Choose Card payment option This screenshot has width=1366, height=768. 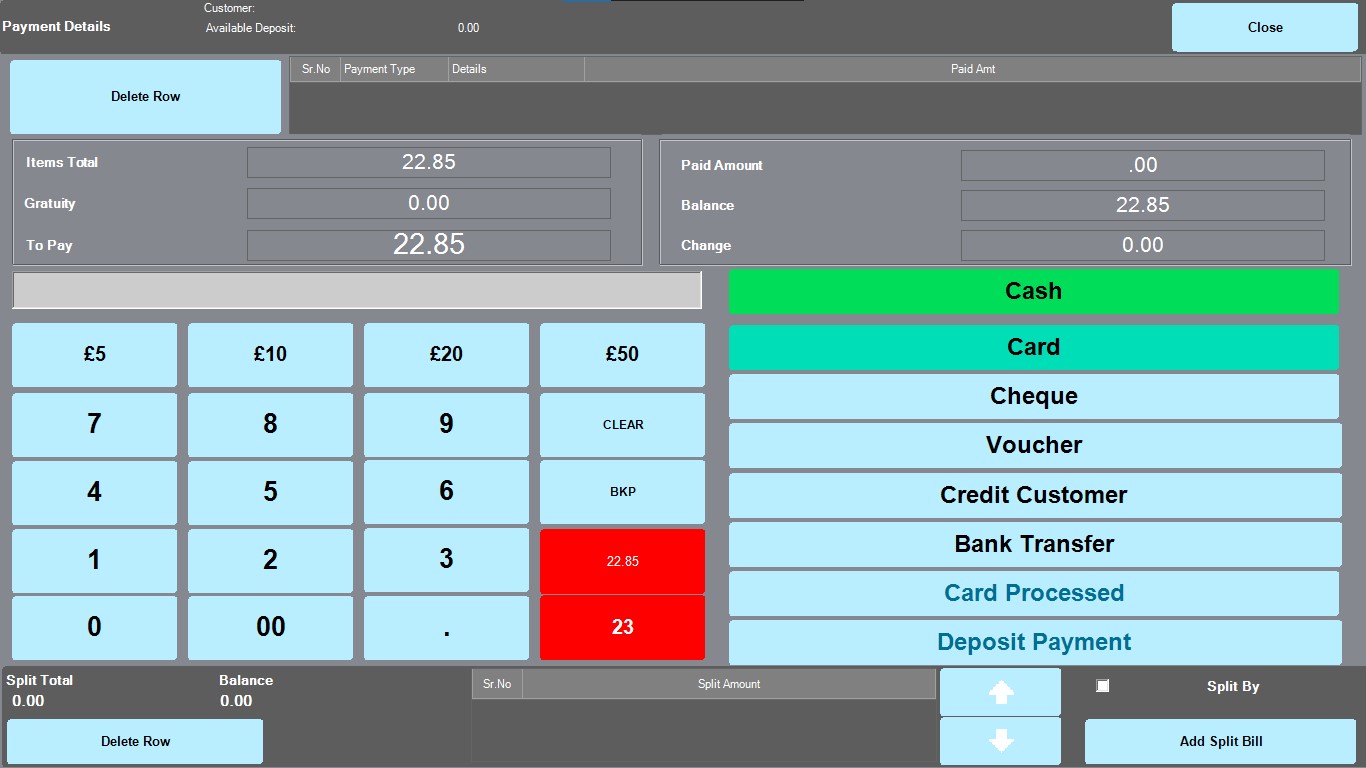(1033, 347)
